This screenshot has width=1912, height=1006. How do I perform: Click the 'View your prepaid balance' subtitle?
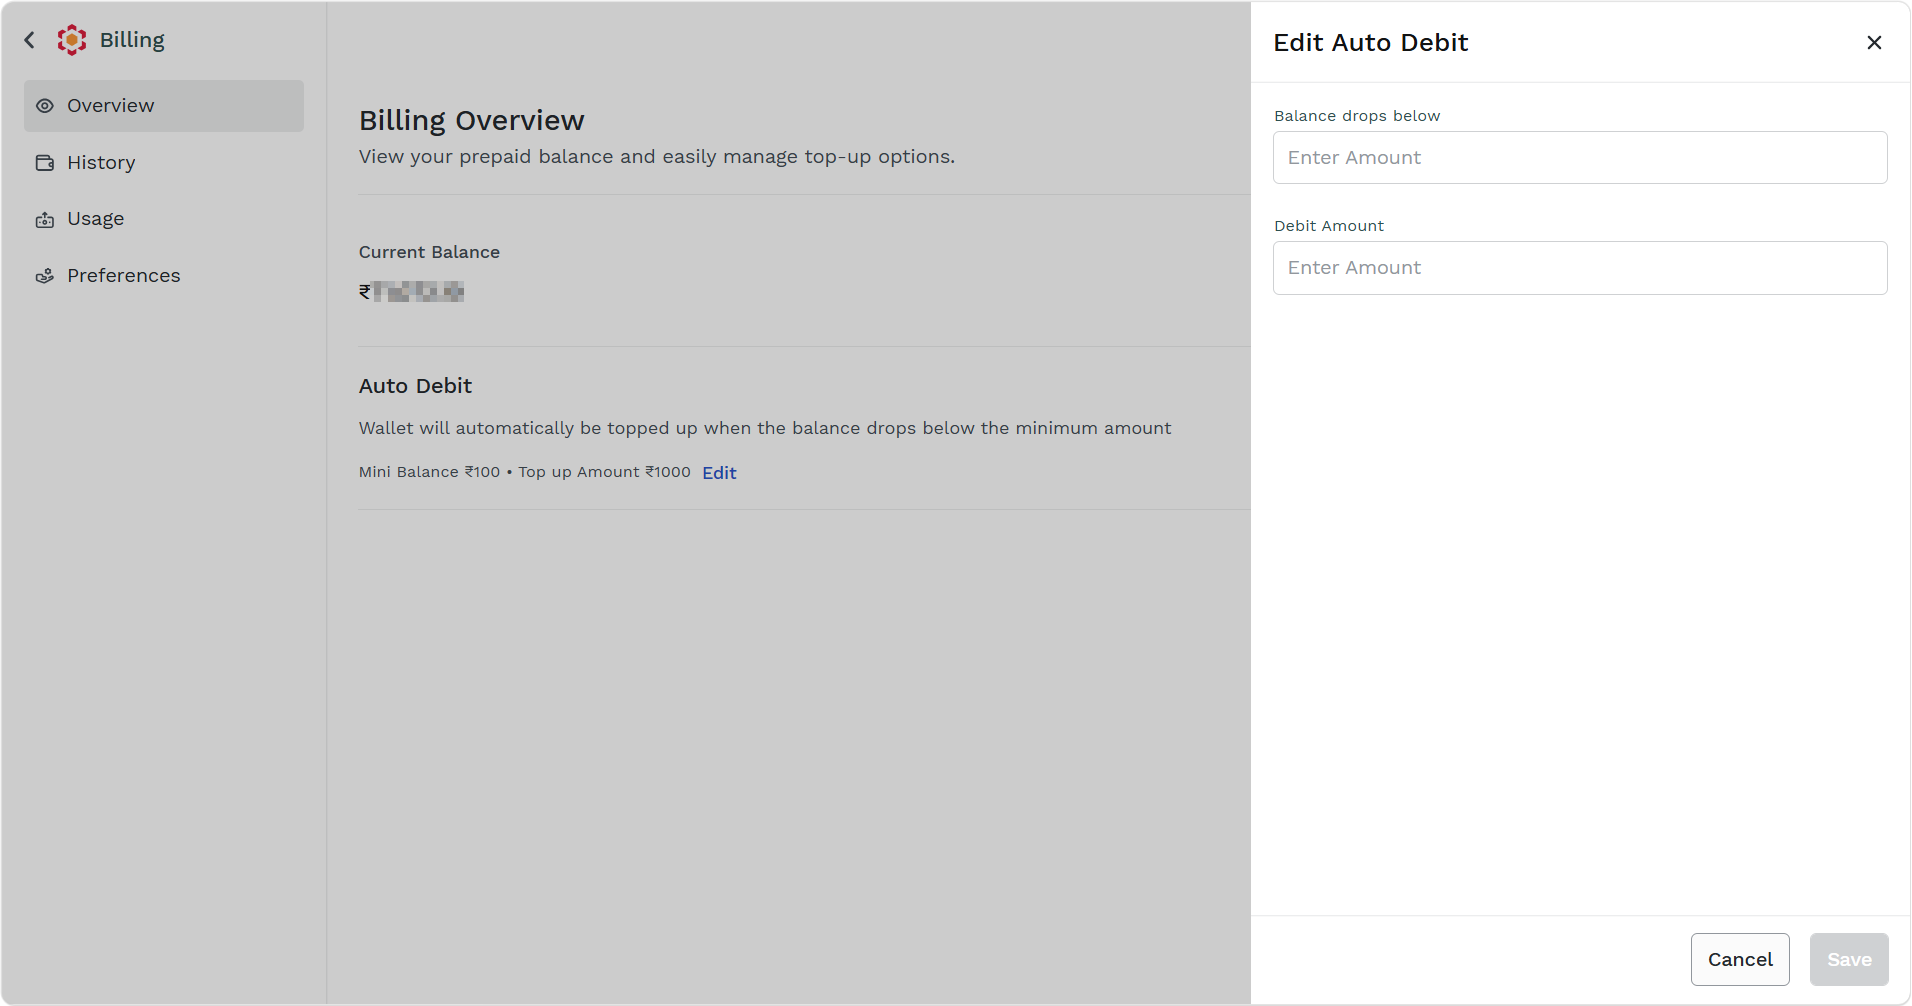click(657, 157)
